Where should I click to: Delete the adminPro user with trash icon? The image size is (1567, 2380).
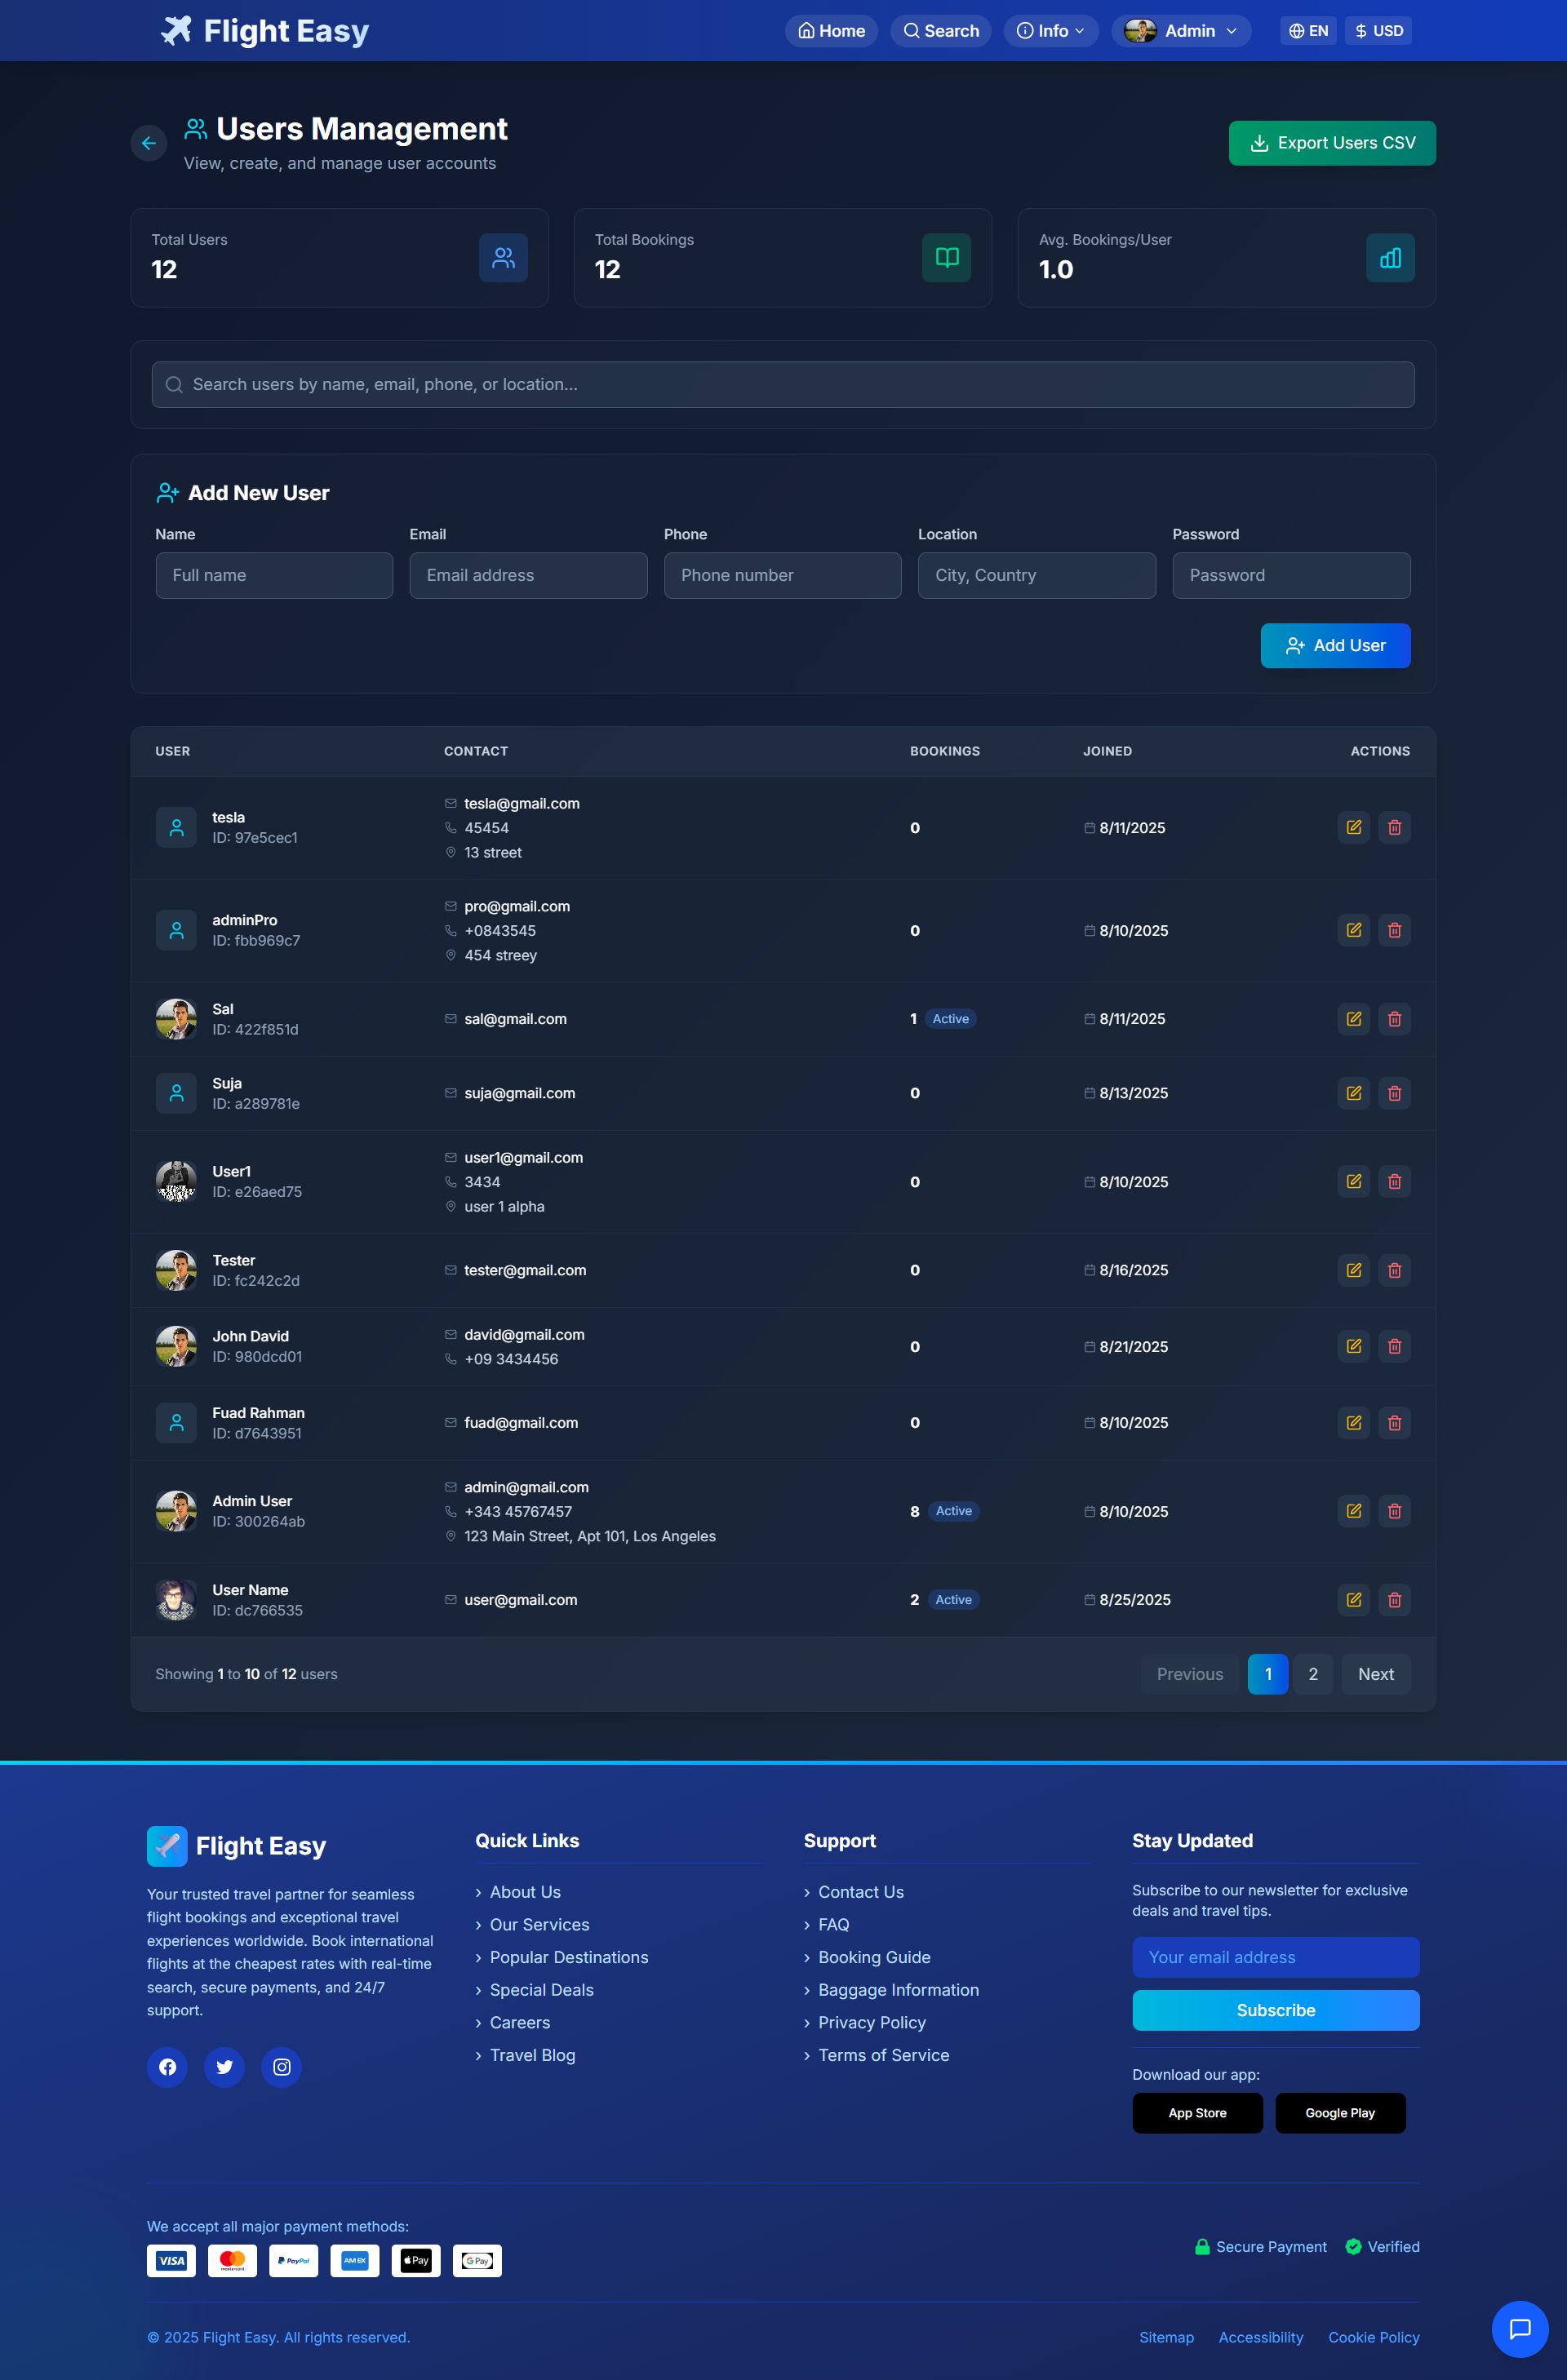1394,930
